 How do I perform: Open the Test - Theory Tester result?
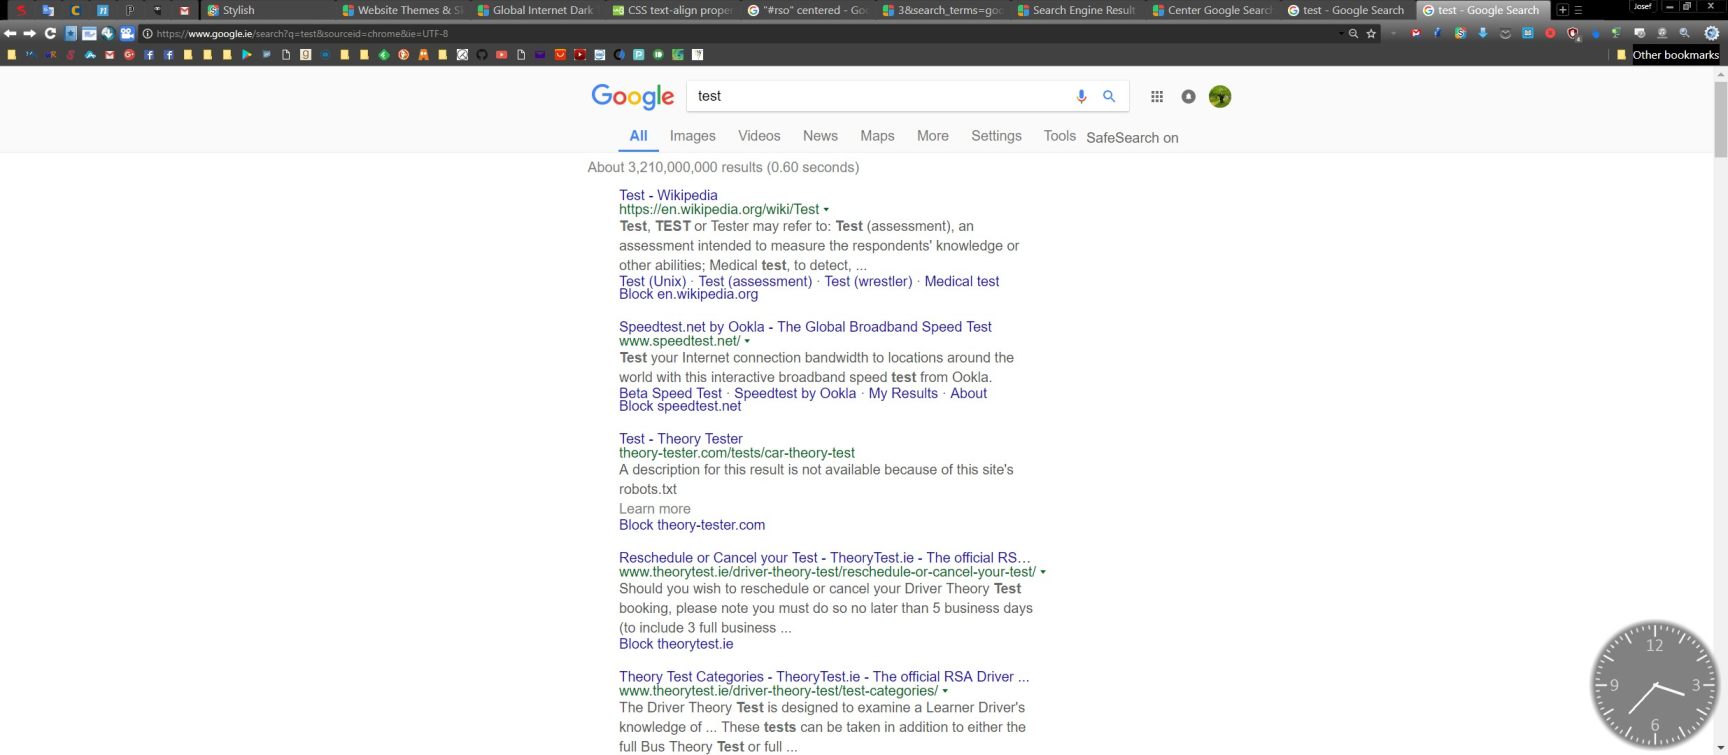click(x=681, y=439)
